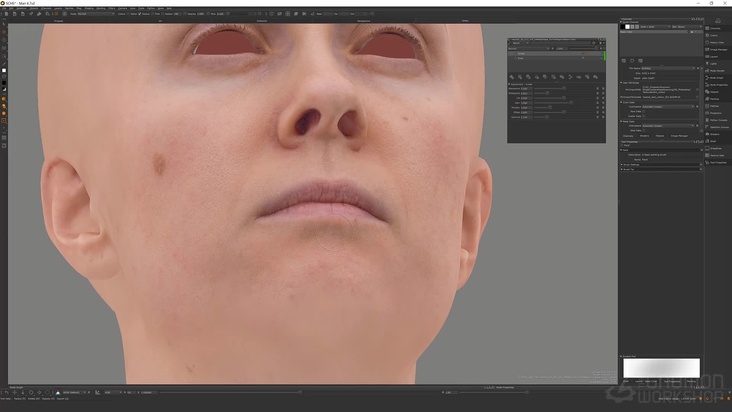Click the Whitepoint value input field
This screenshot has height=412, width=732.
tap(526, 93)
